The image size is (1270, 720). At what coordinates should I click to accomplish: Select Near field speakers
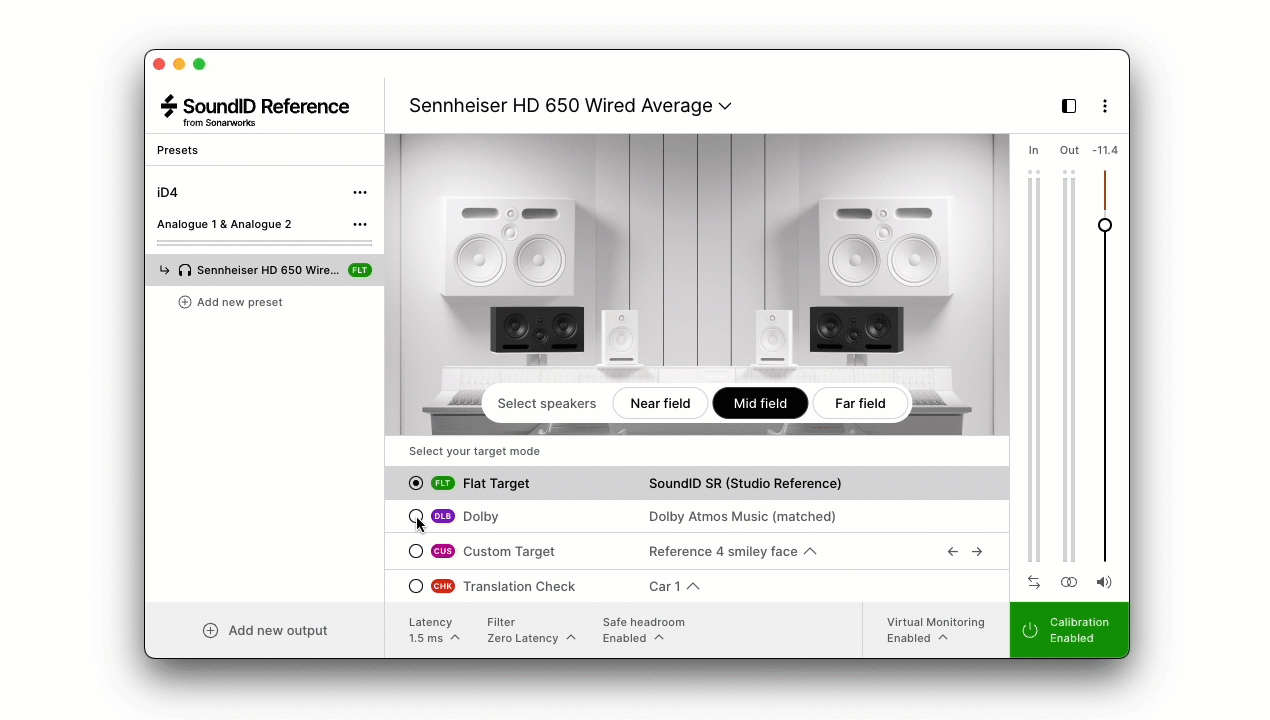tap(660, 403)
